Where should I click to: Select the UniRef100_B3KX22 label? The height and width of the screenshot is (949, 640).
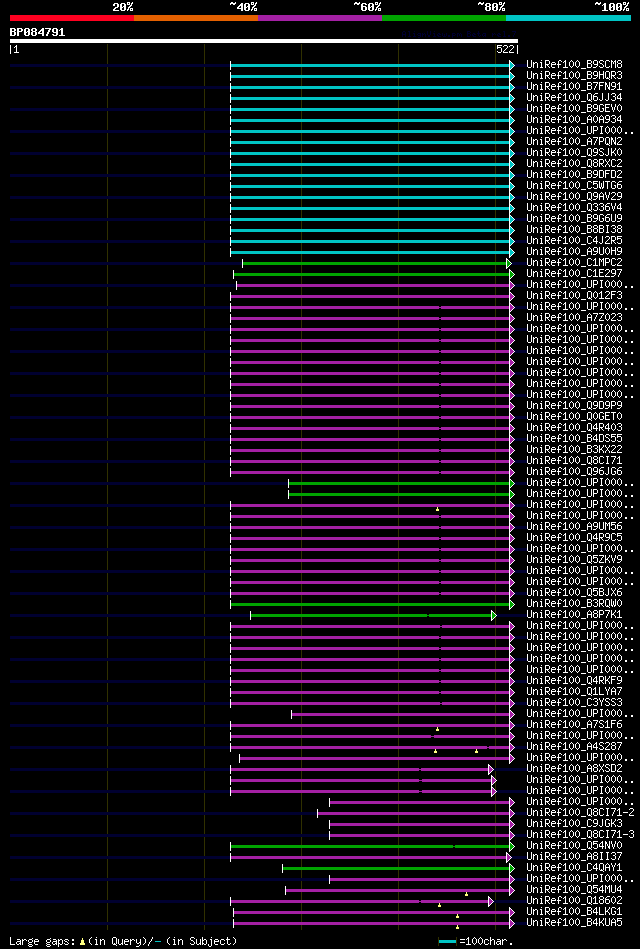574,450
